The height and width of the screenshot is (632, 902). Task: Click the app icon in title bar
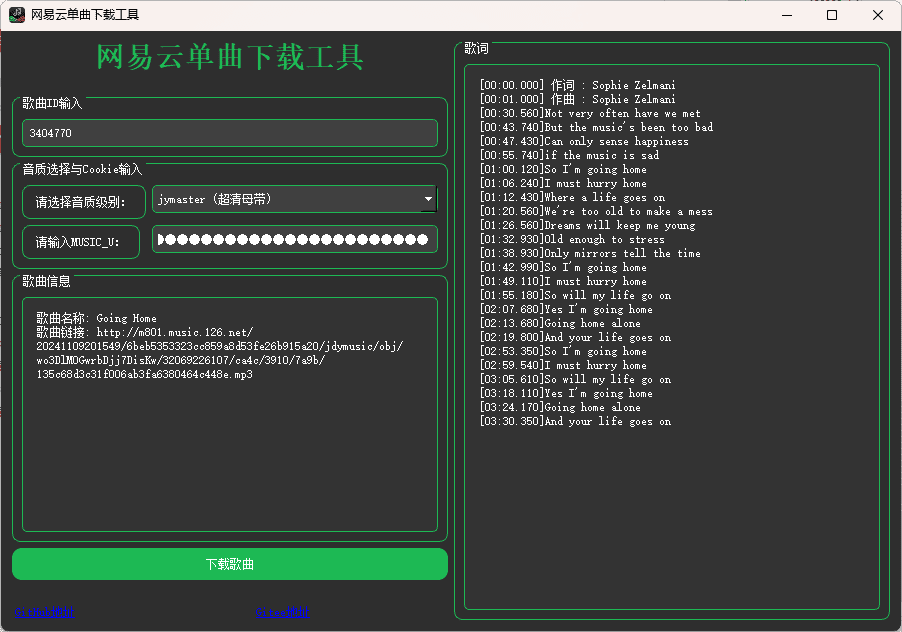tap(17, 15)
